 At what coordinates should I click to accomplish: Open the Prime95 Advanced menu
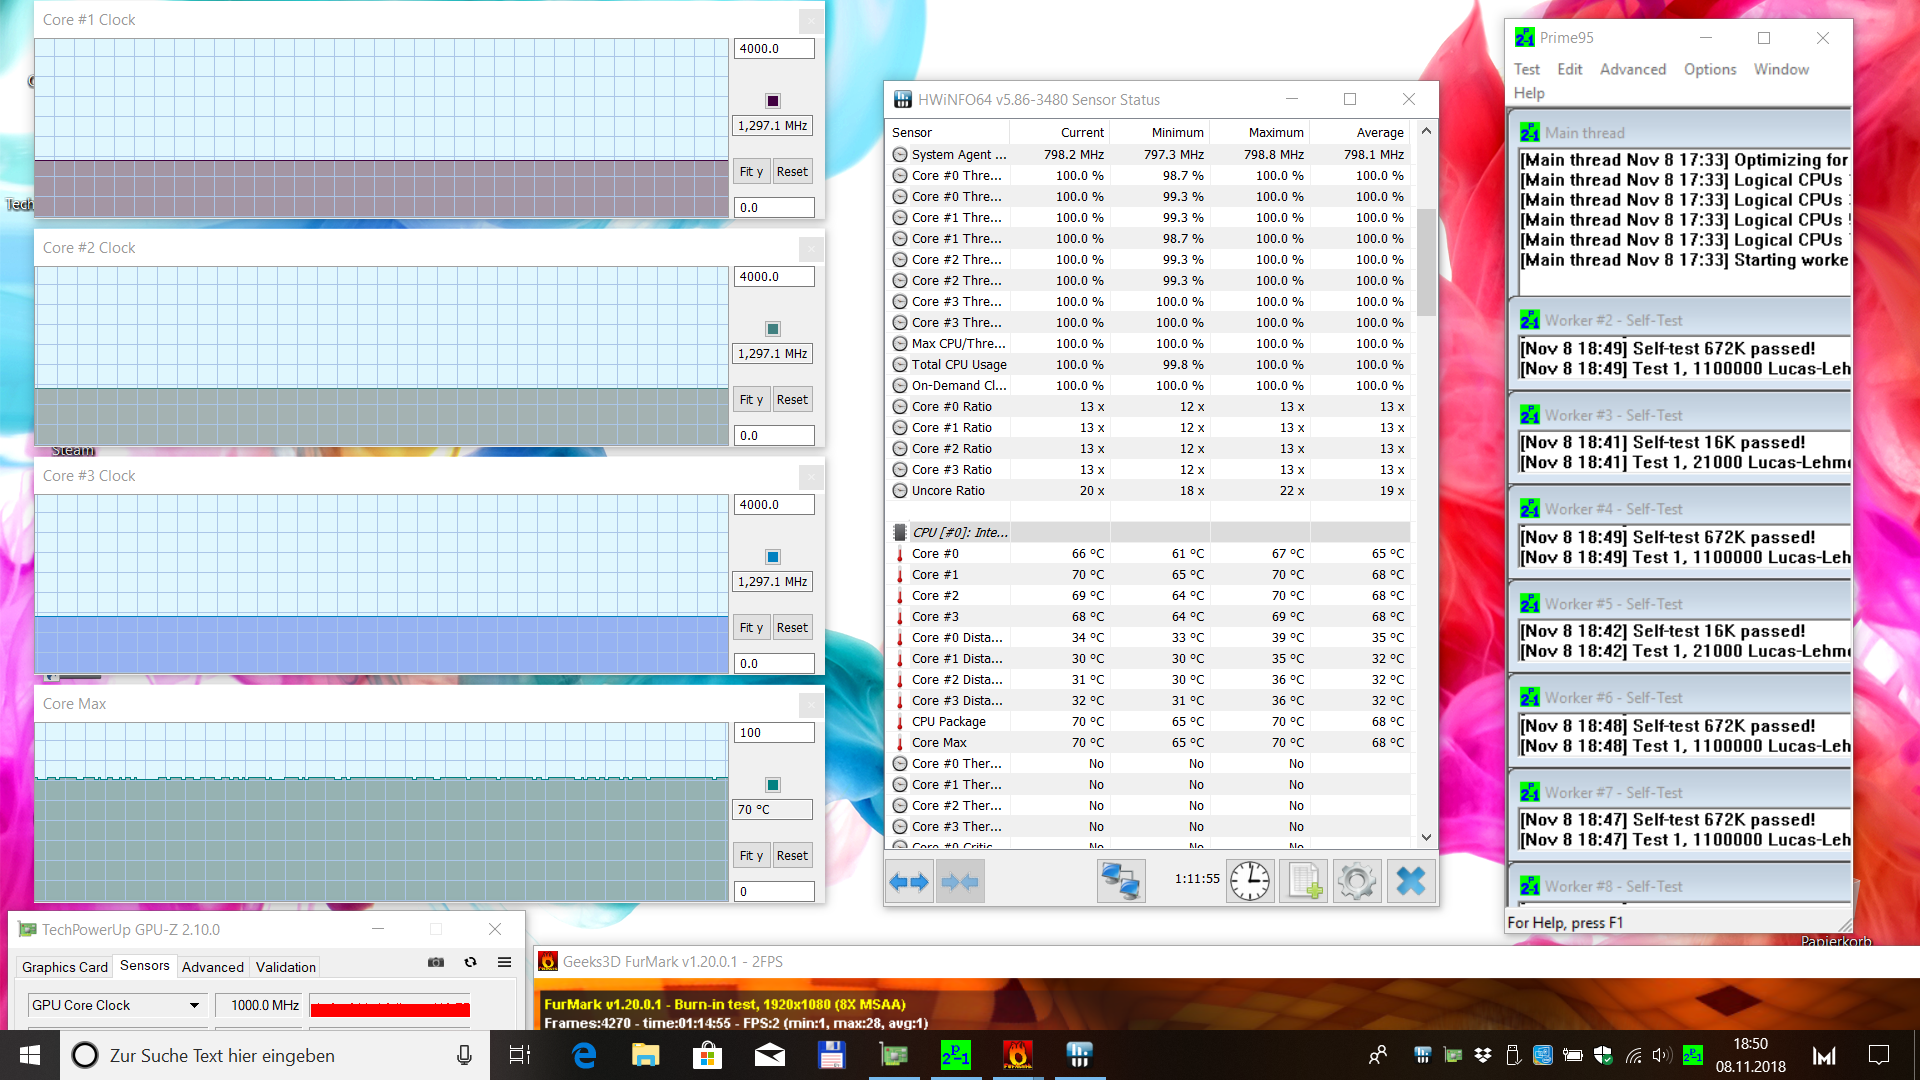[1632, 69]
